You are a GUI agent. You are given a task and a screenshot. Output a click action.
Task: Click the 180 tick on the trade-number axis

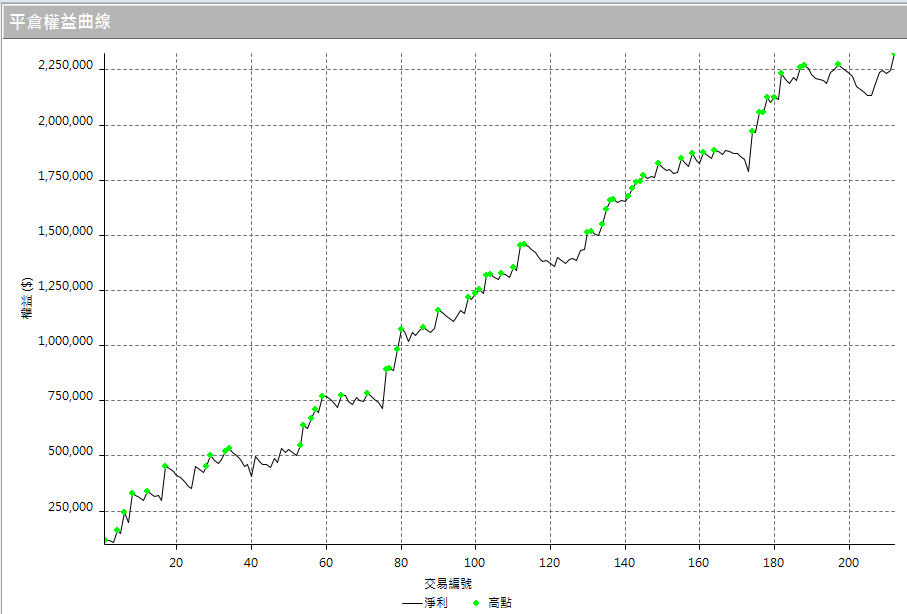(x=773, y=562)
